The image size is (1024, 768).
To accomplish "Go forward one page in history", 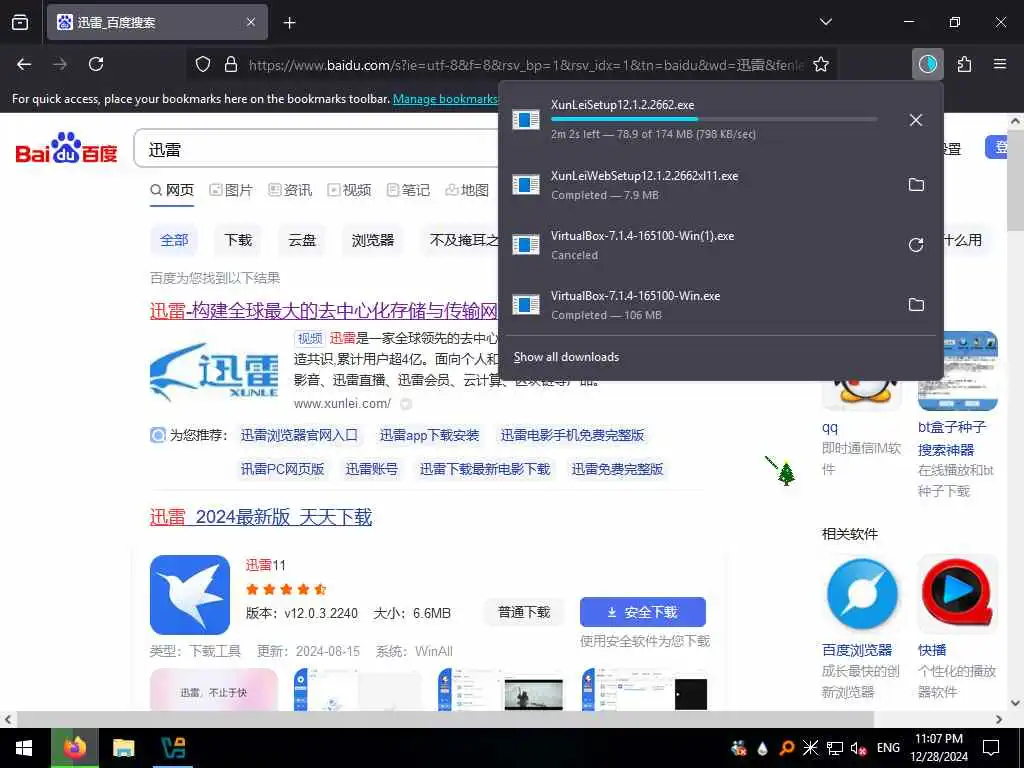I will 60,64.
